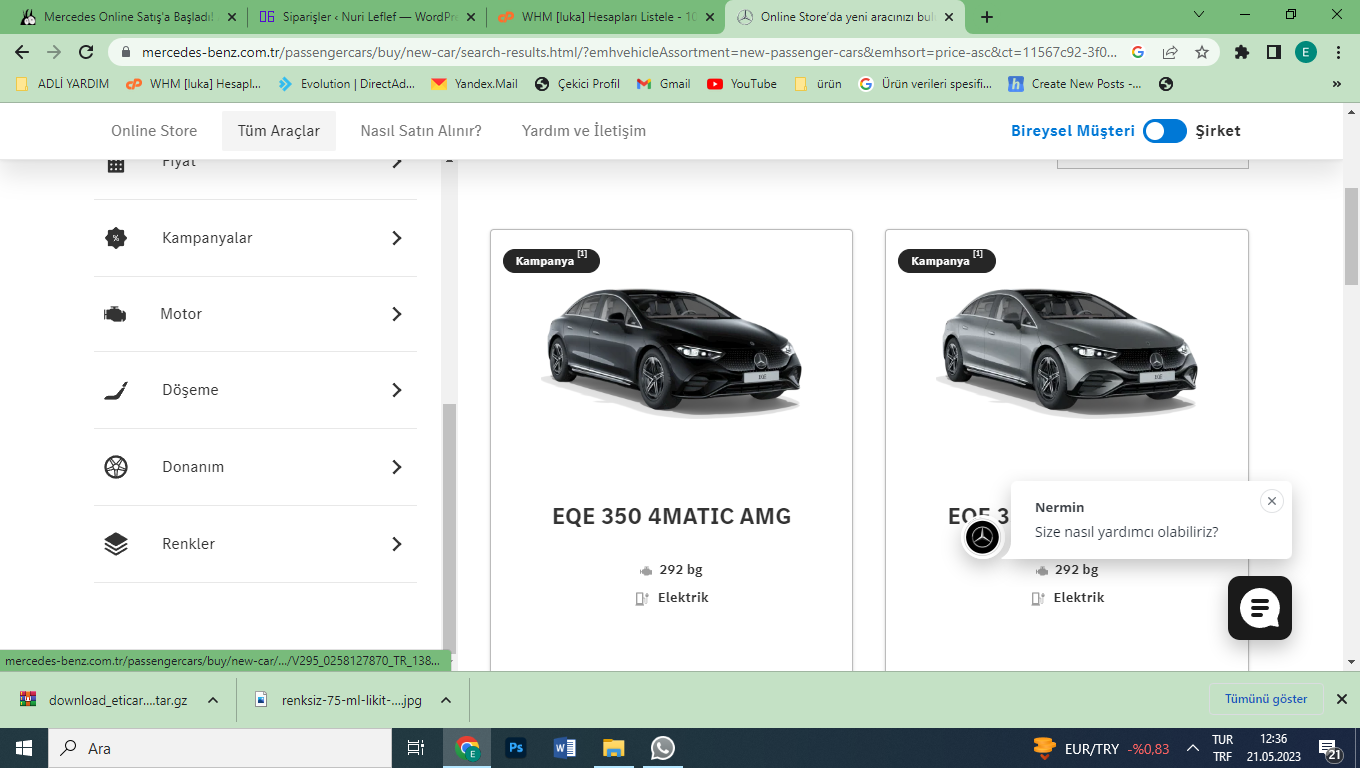Toggle Bireysel Müşteri / Şirket switch
Viewport: 1360px width, 768px height.
pyautogui.click(x=1165, y=131)
